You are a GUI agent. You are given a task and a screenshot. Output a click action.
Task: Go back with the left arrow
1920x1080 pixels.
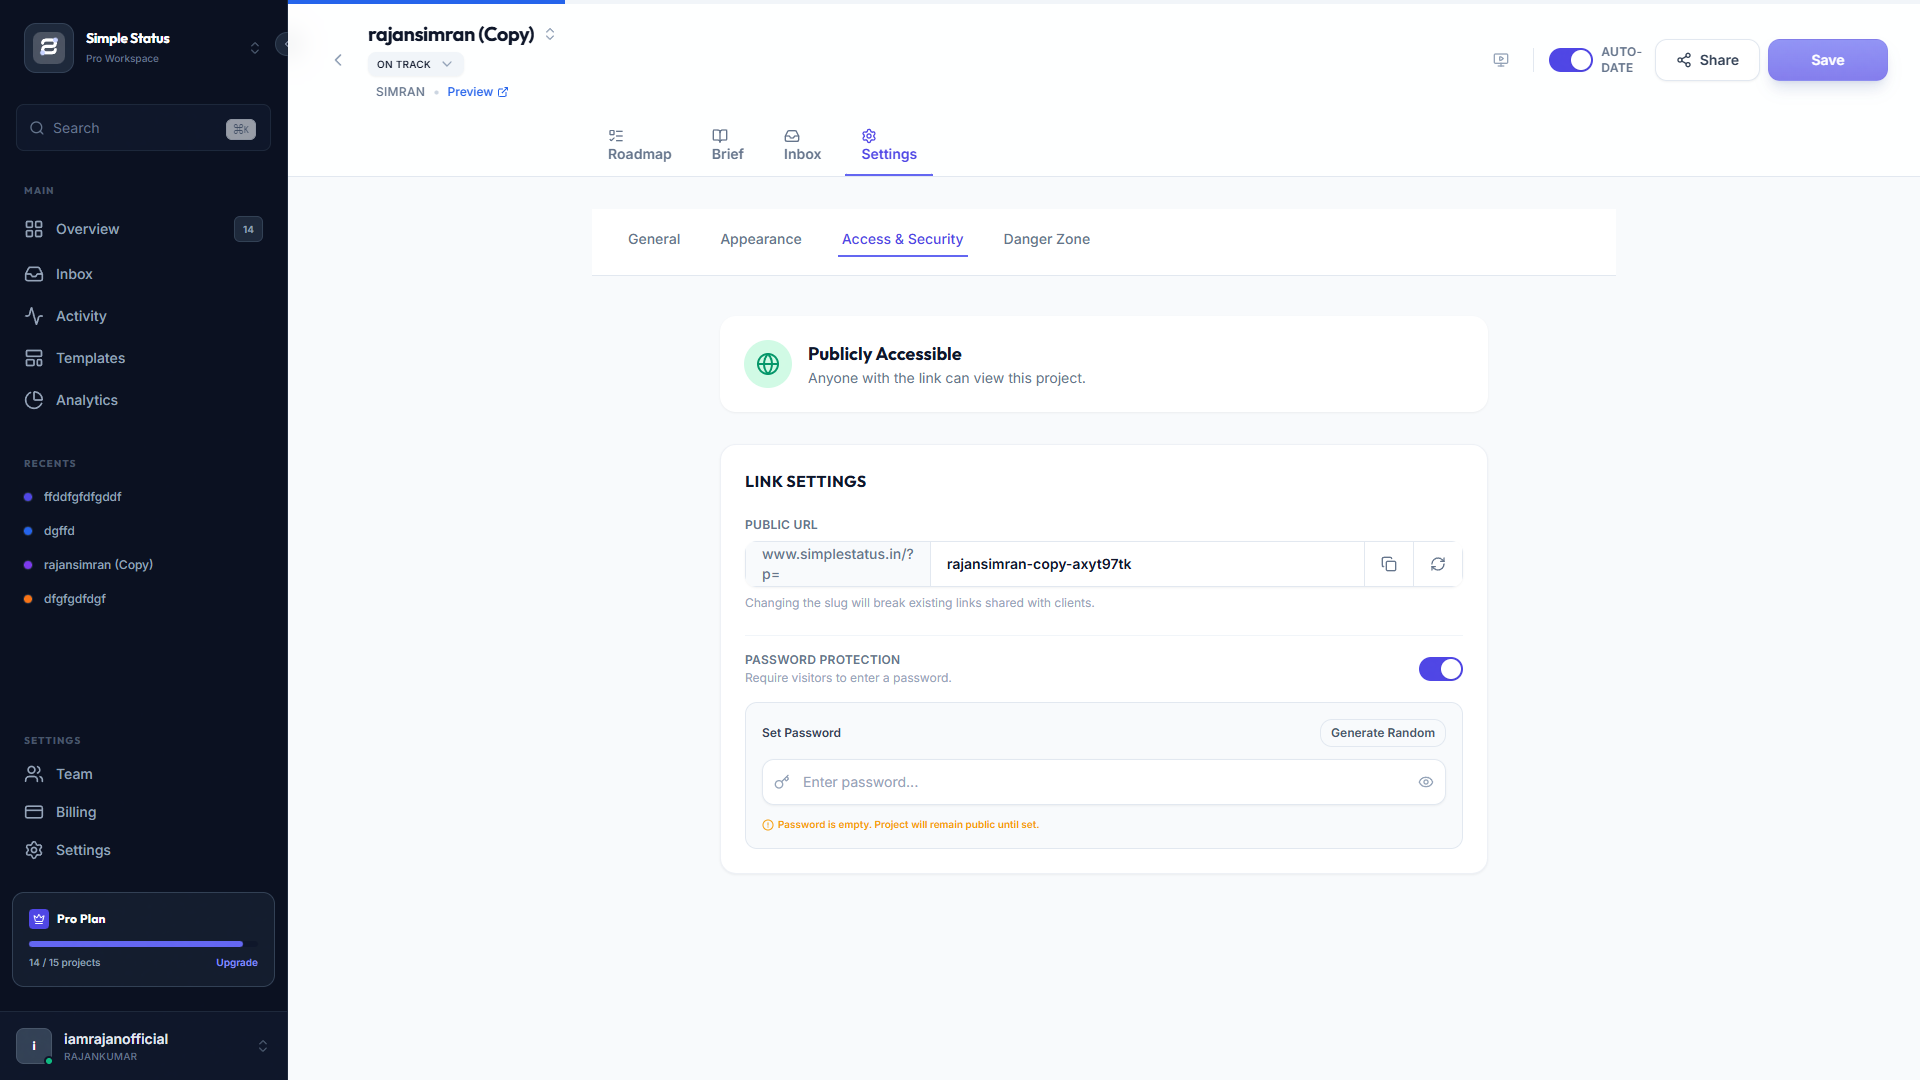click(338, 60)
